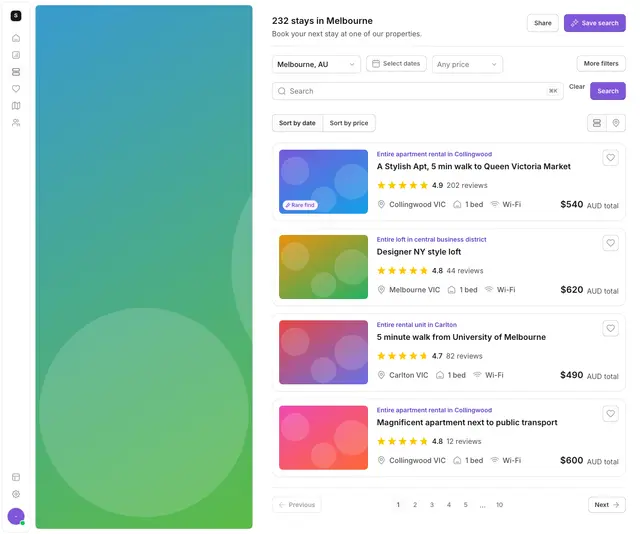
Task: Open the blue Collingwood listing thumbnail
Action: pos(323,182)
